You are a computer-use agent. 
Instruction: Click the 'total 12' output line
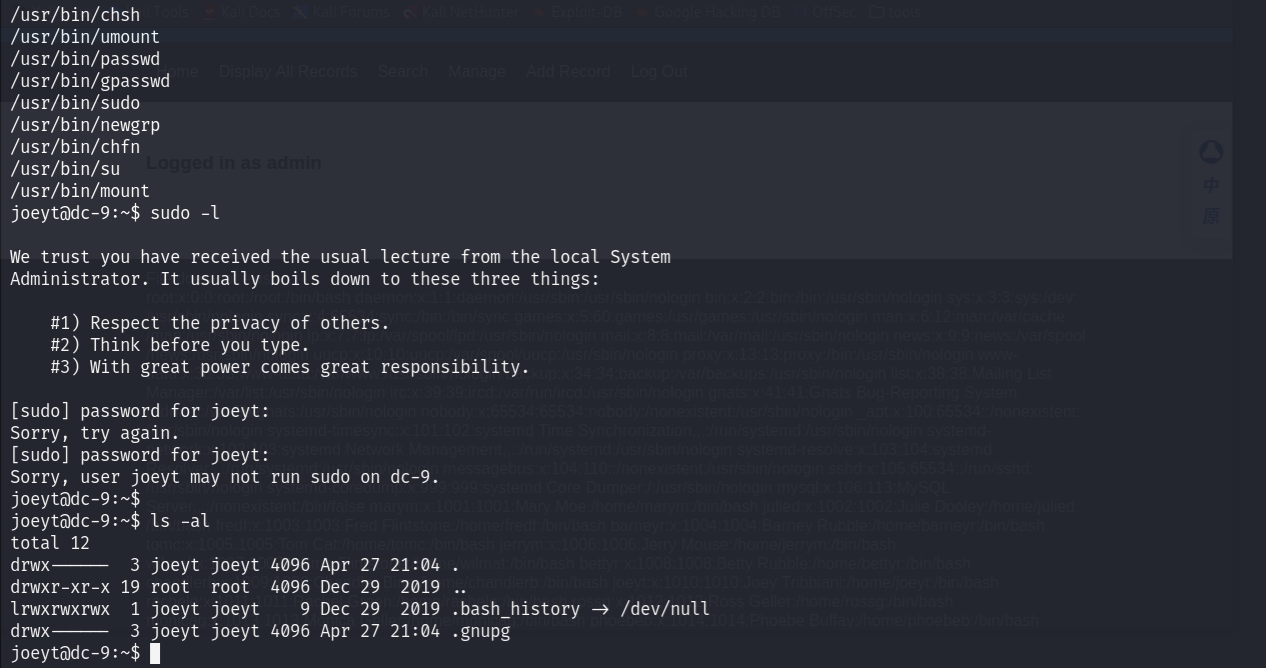(x=50, y=543)
